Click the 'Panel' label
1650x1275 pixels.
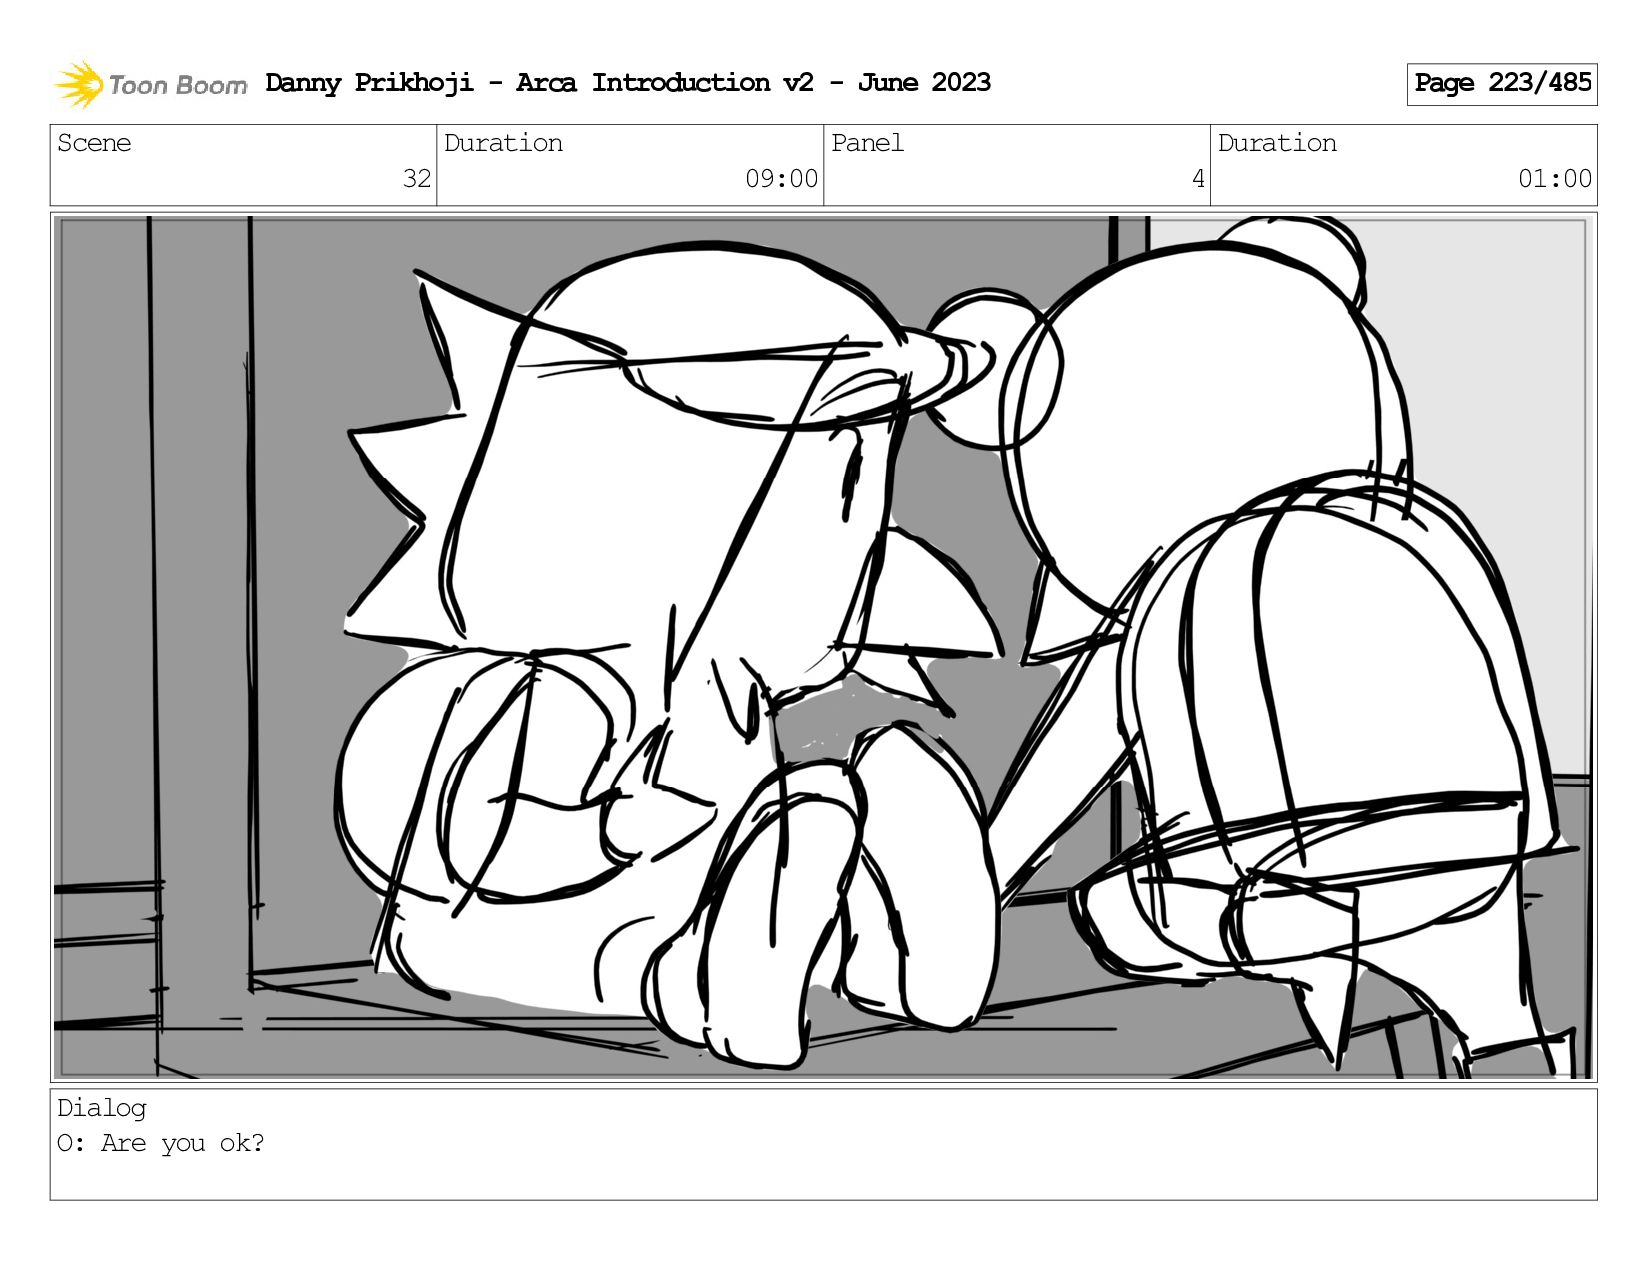867,143
